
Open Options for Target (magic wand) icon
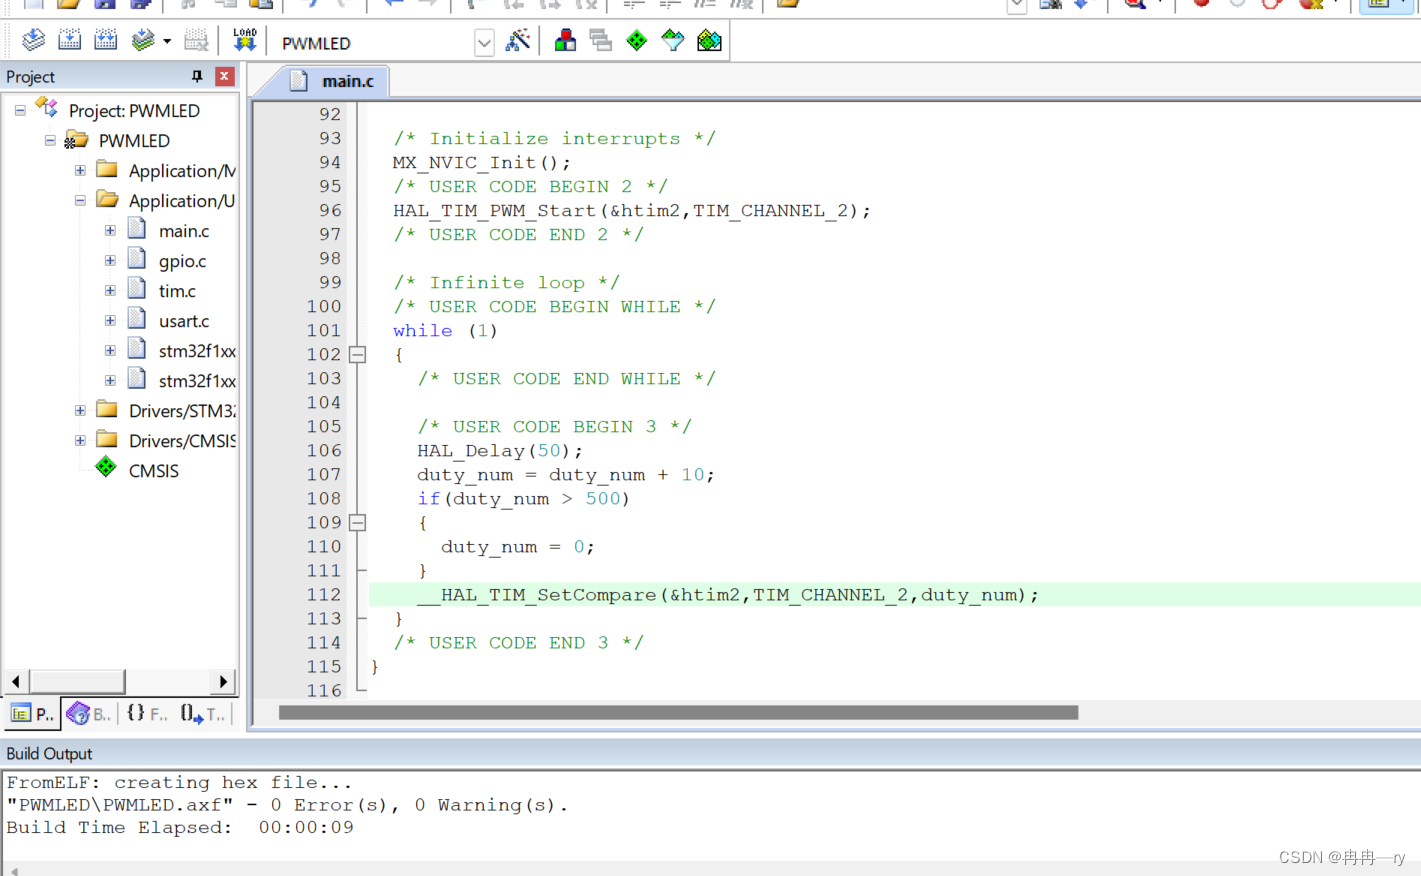(518, 41)
